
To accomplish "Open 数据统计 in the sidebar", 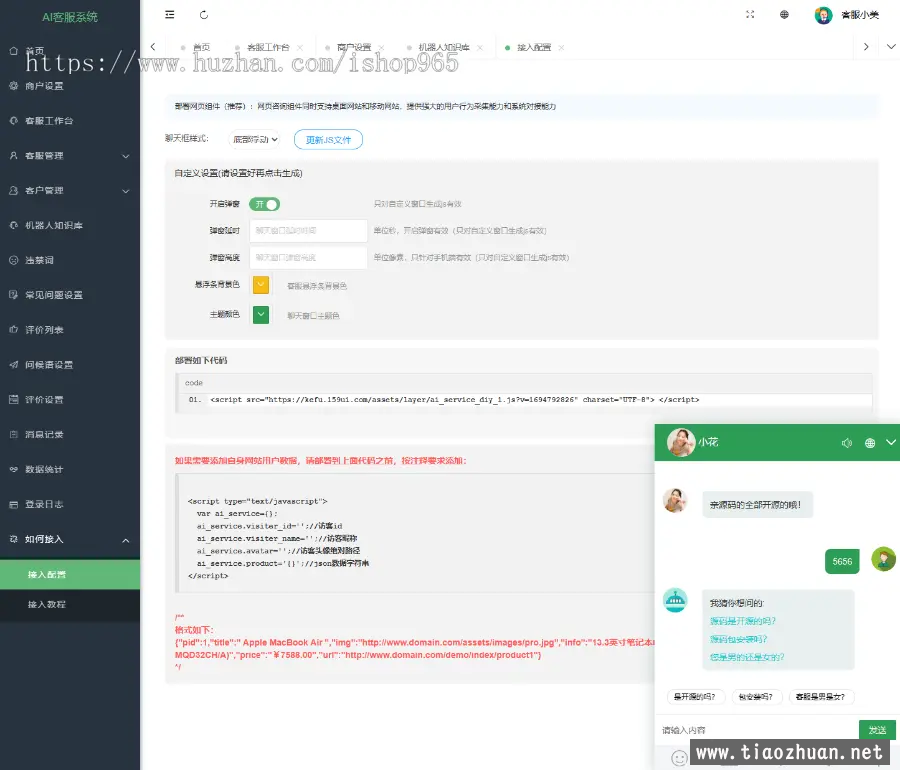I will pos(69,469).
